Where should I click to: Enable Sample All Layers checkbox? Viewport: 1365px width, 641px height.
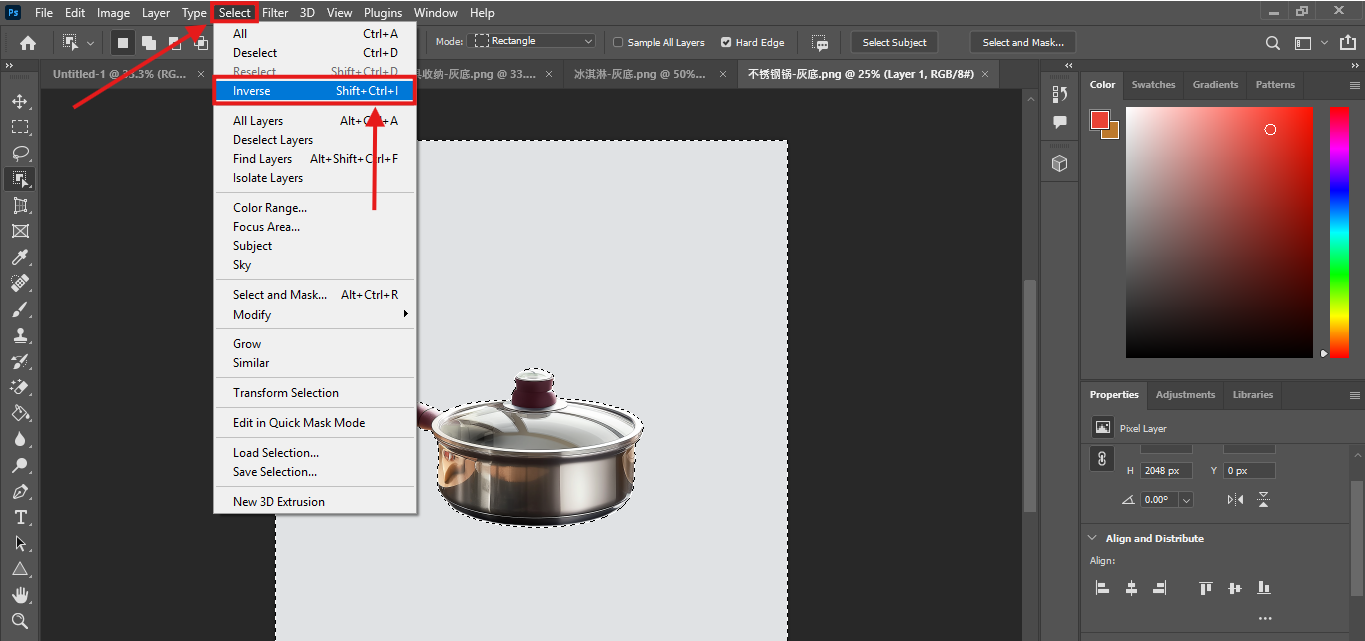tap(618, 43)
